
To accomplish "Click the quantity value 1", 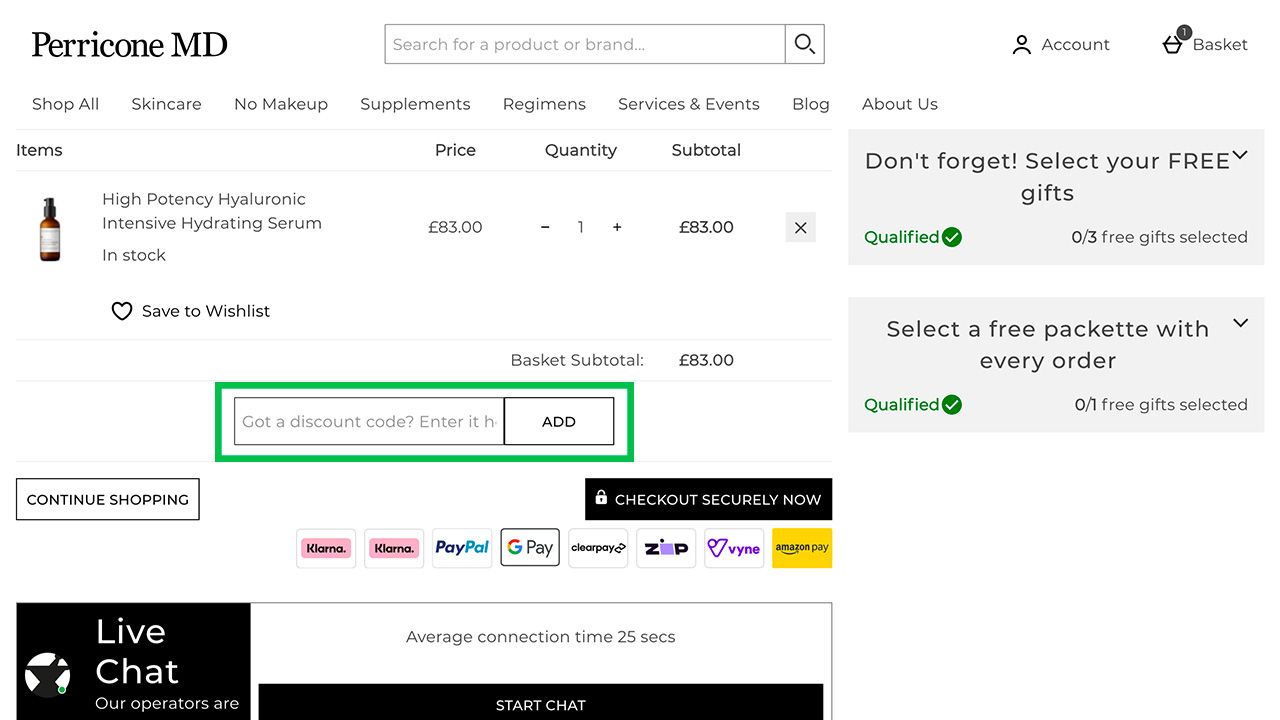I will point(580,227).
